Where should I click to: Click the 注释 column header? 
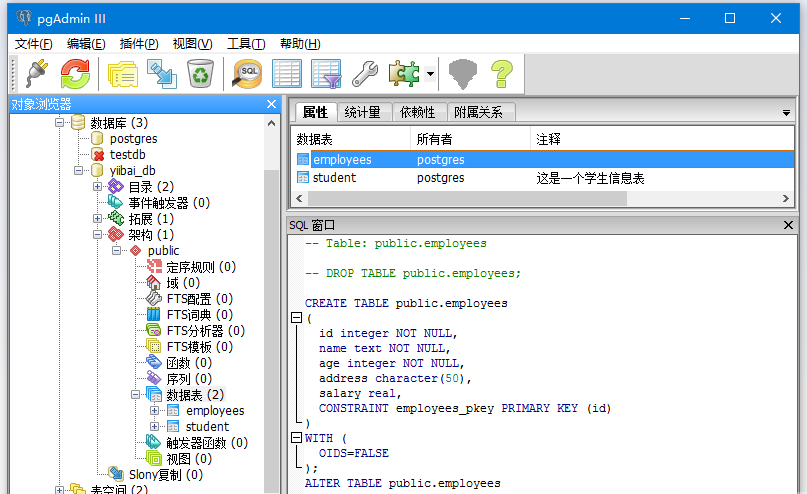[x=662, y=139]
